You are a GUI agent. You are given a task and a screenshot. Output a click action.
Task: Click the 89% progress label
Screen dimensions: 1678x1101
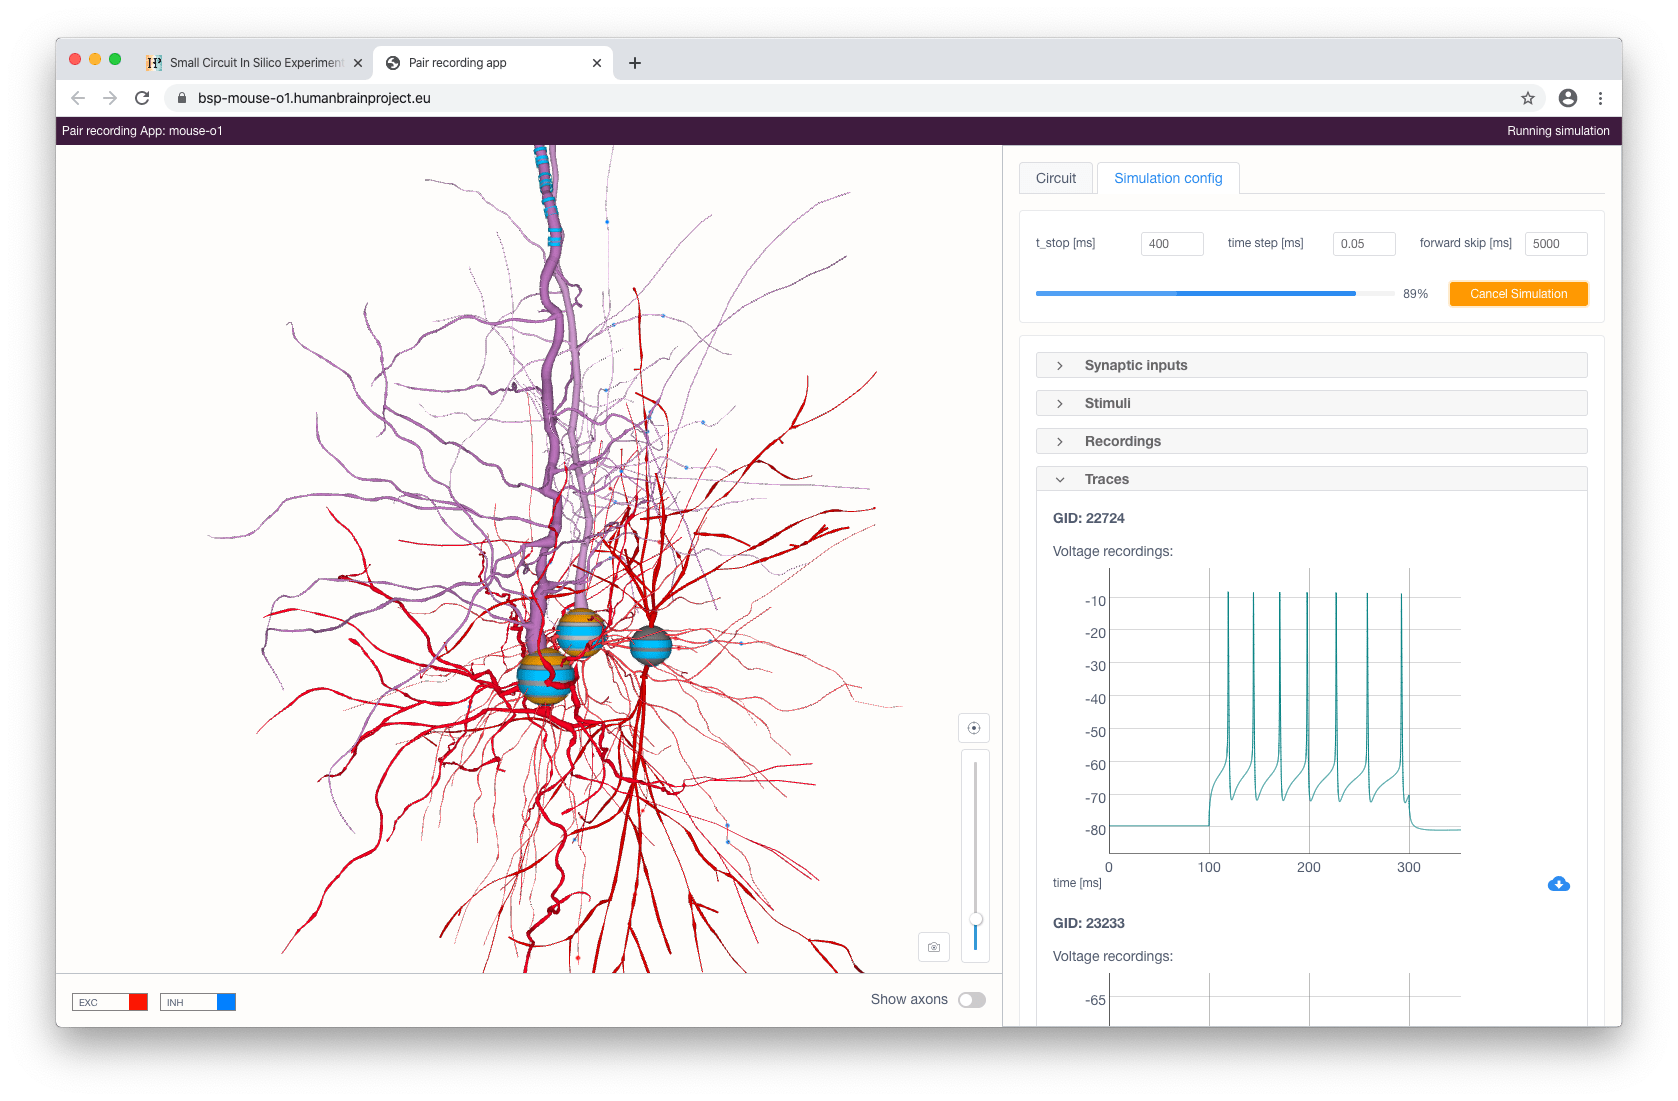[x=1415, y=294]
